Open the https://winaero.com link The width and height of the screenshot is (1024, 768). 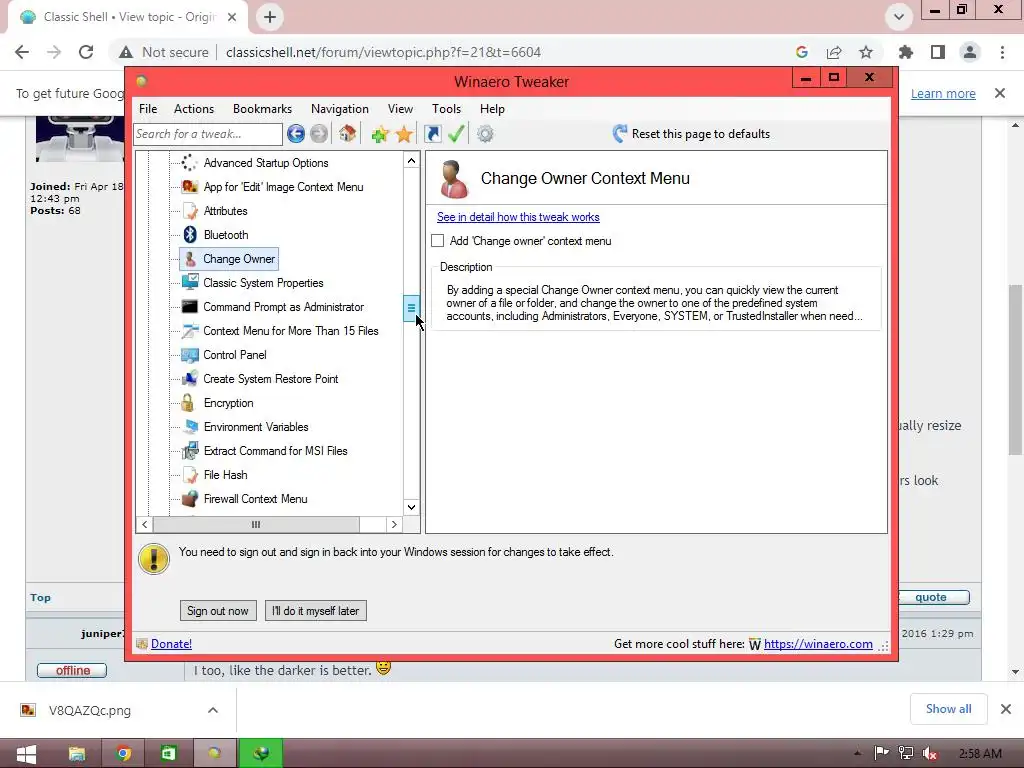818,644
